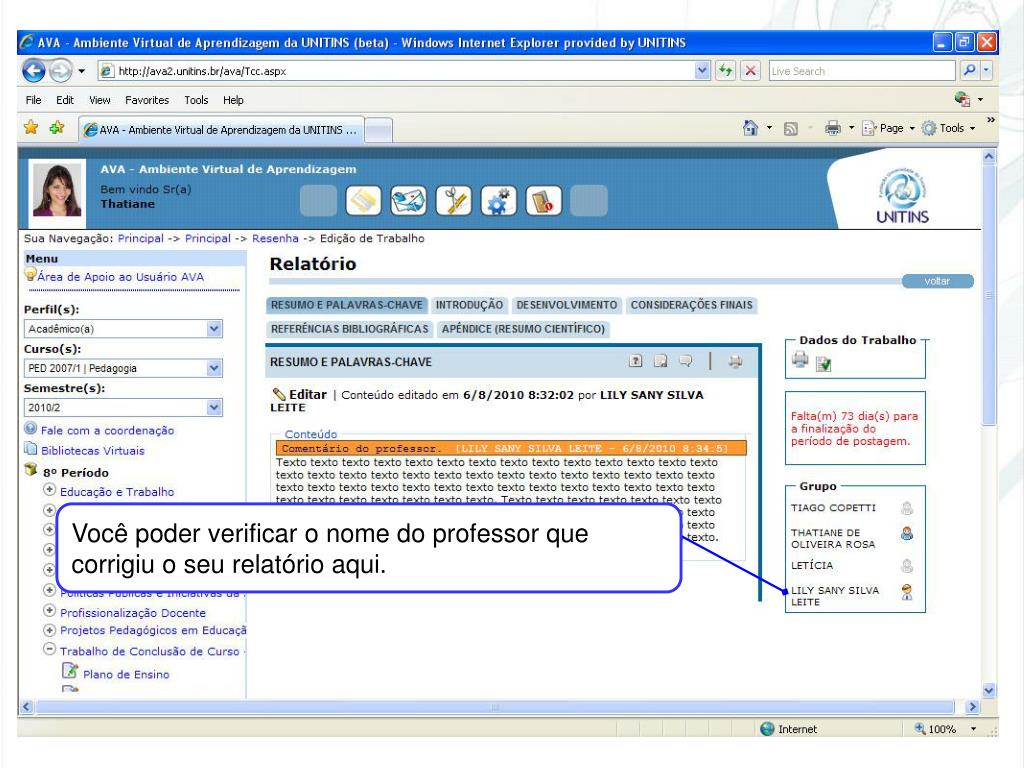Viewport: 1024px width, 768px height.
Task: Select the RESUMO E PALAVRAS-CHAVE tab
Action: [x=347, y=305]
